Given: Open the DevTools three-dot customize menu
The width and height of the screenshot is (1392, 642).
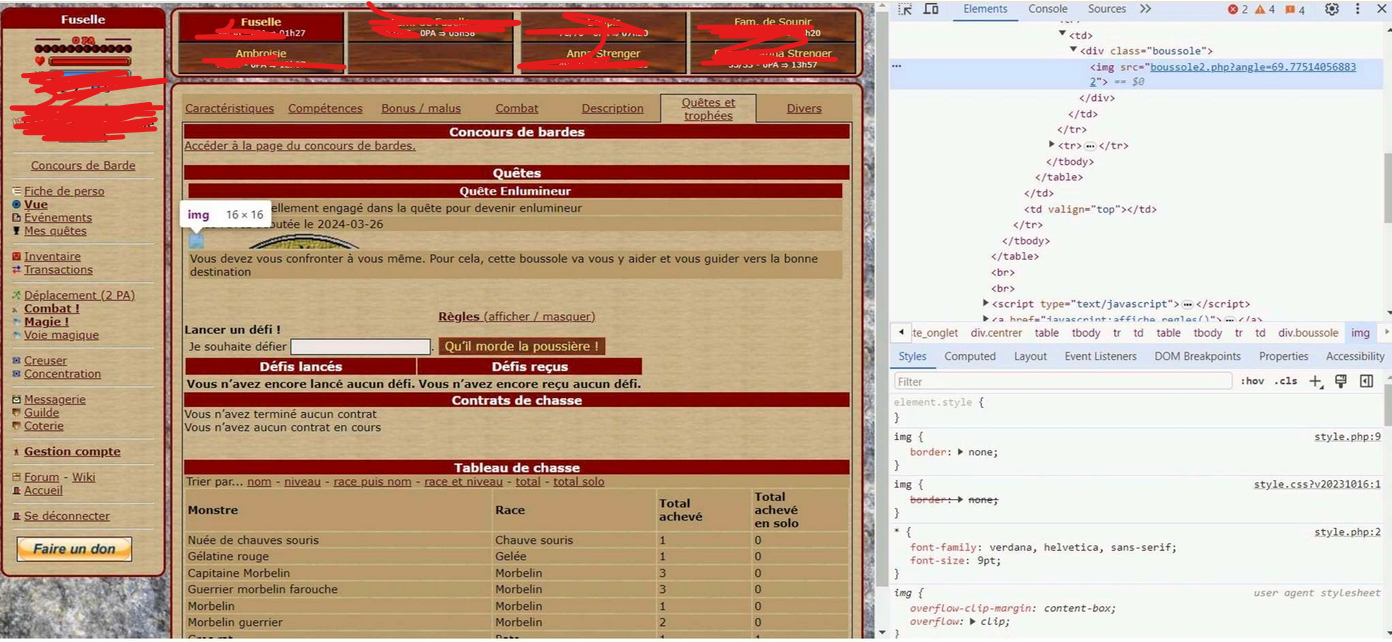Looking at the screenshot, I should 1358,9.
